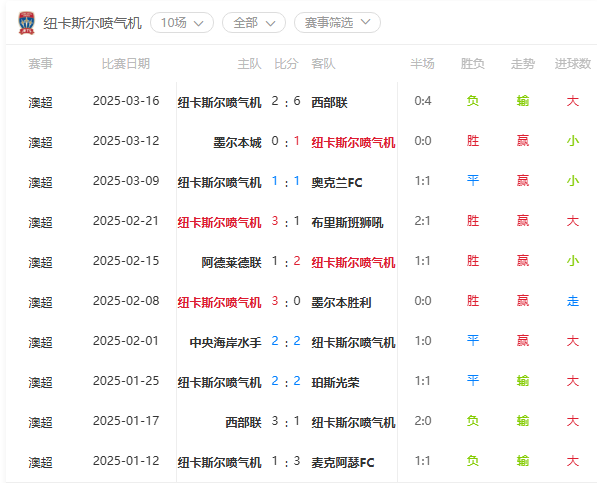Screen dimensions: 597x483
Task: Open 阿德莱德联 team link
Action: 231,263
